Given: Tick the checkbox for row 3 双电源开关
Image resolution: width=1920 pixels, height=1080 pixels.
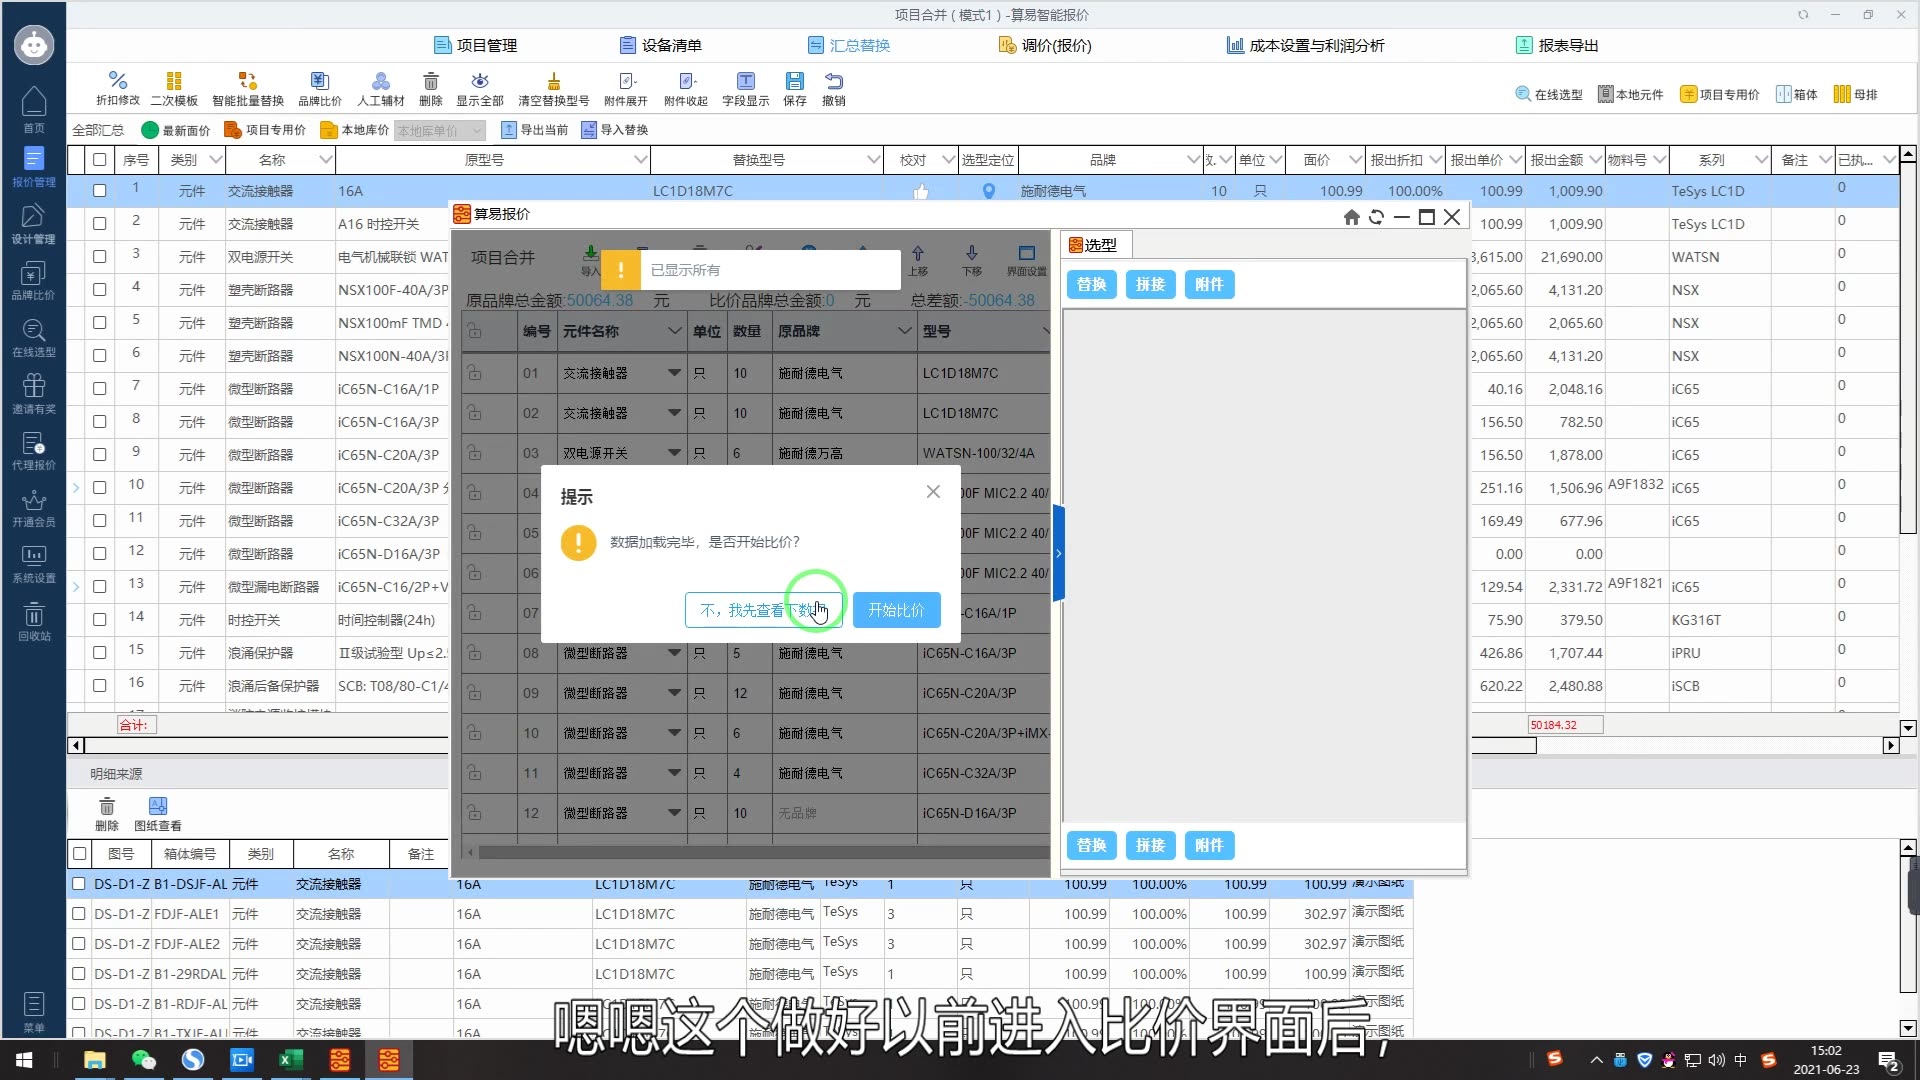Looking at the screenshot, I should pyautogui.click(x=99, y=256).
